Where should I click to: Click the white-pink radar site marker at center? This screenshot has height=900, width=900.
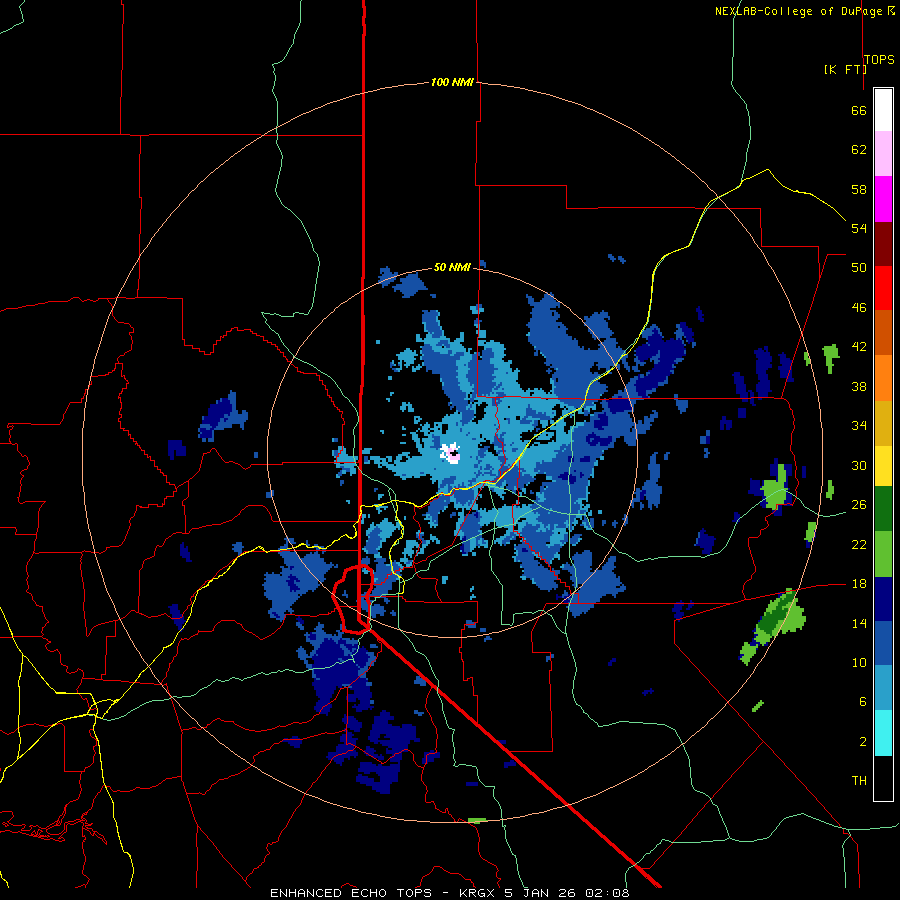[x=451, y=453]
